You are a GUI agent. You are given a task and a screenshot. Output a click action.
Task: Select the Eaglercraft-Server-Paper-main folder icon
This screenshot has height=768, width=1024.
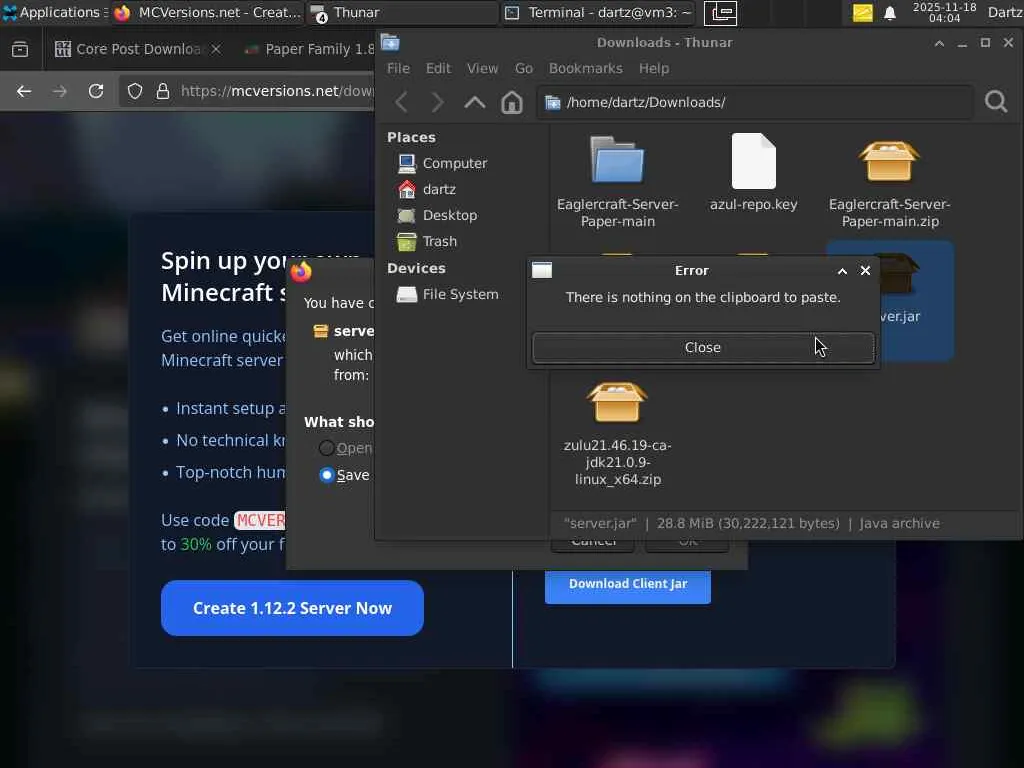(617, 160)
